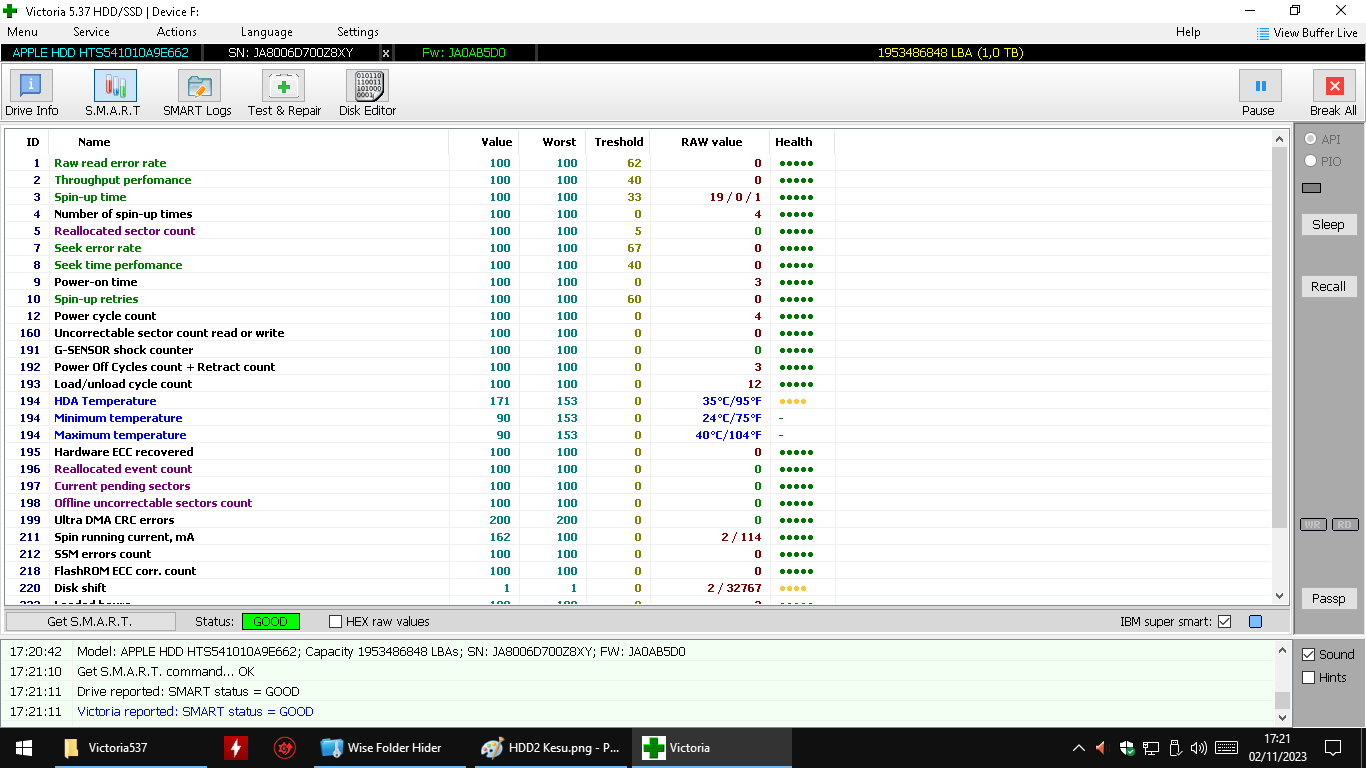The image size is (1366, 768).
Task: Enable the Hints checkbox
Action: 1309,677
